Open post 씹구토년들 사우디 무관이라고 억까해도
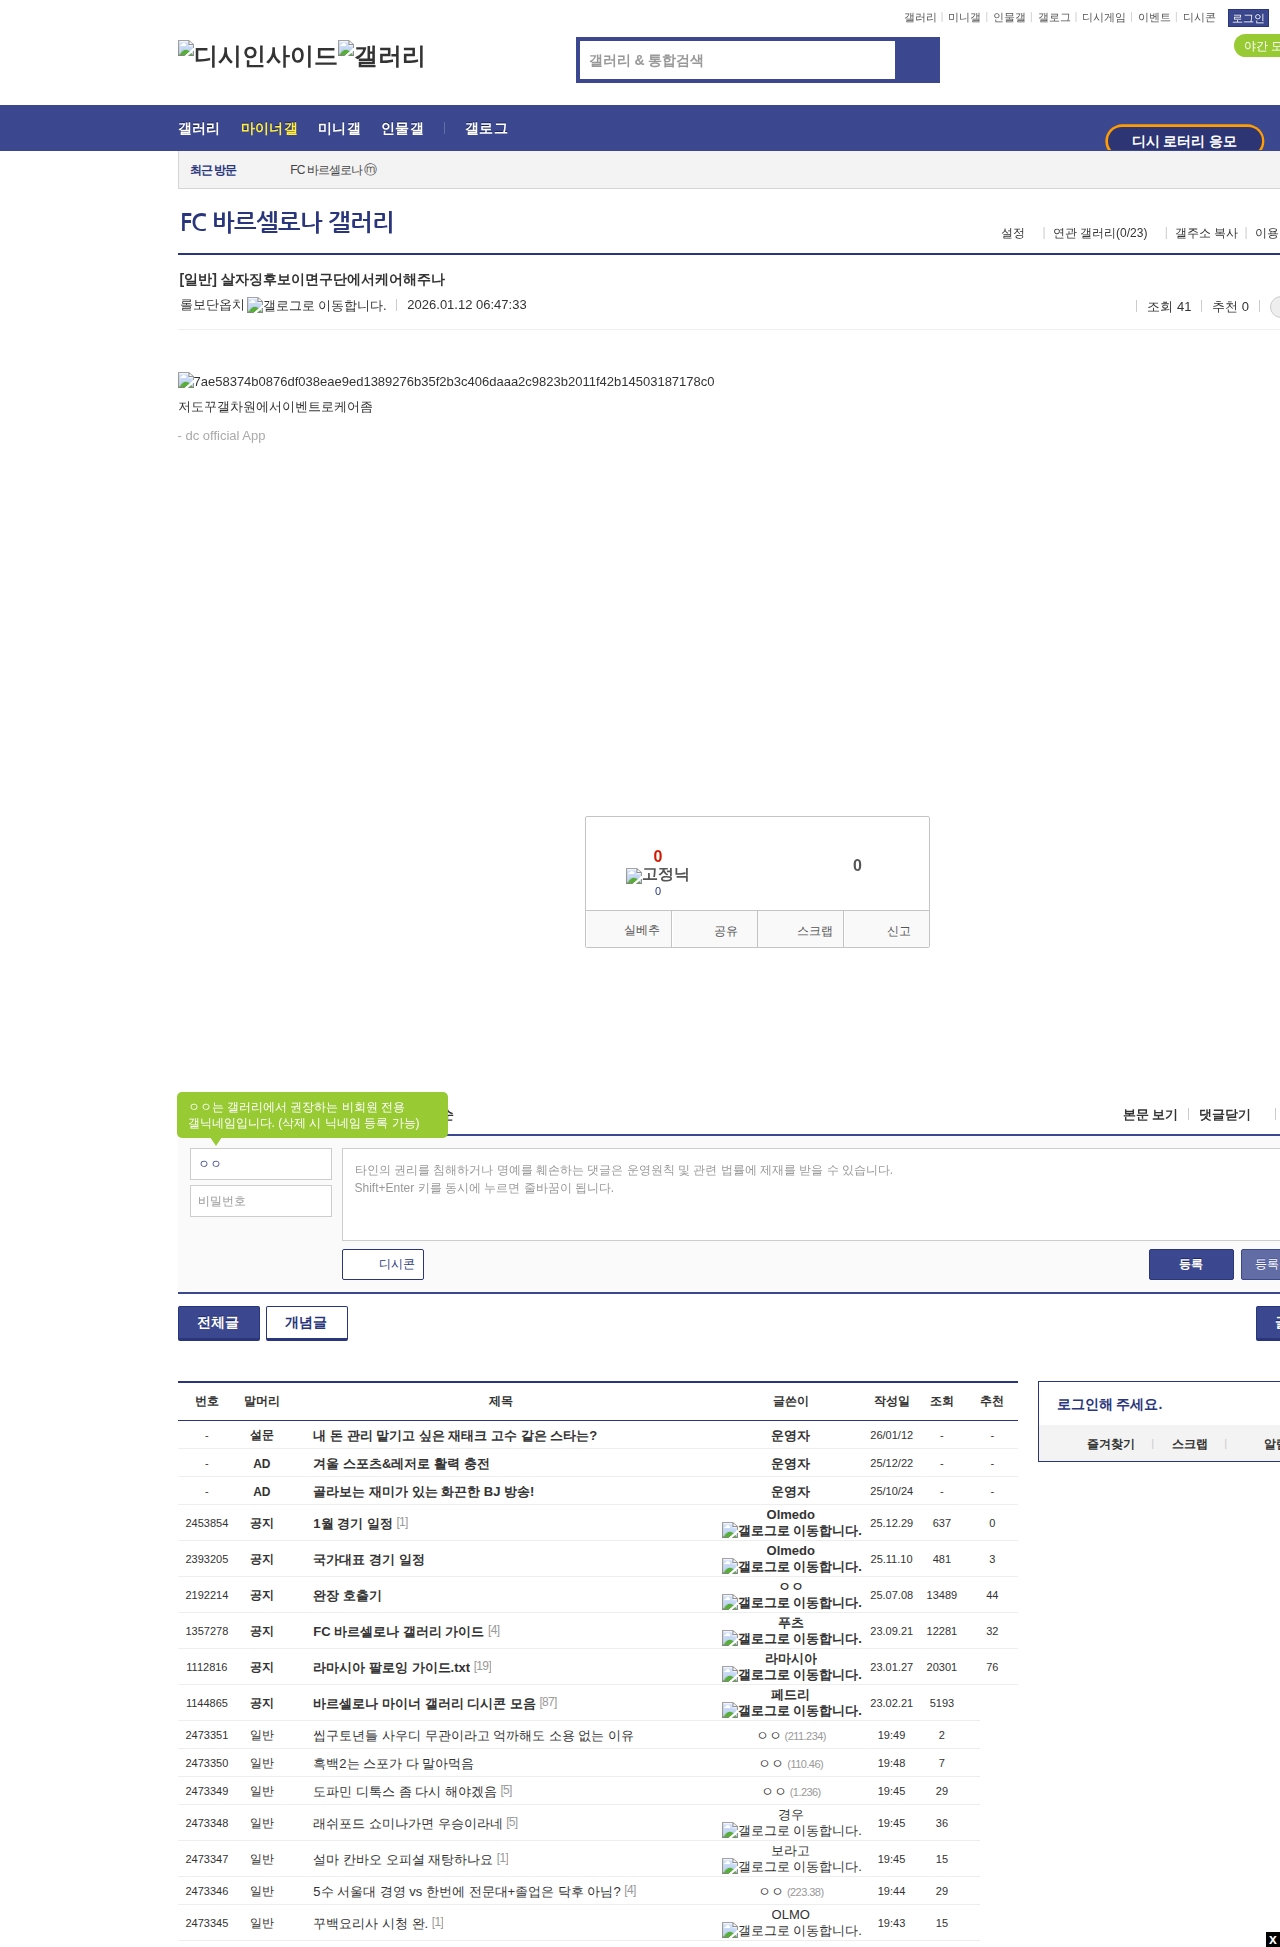 coord(473,1736)
